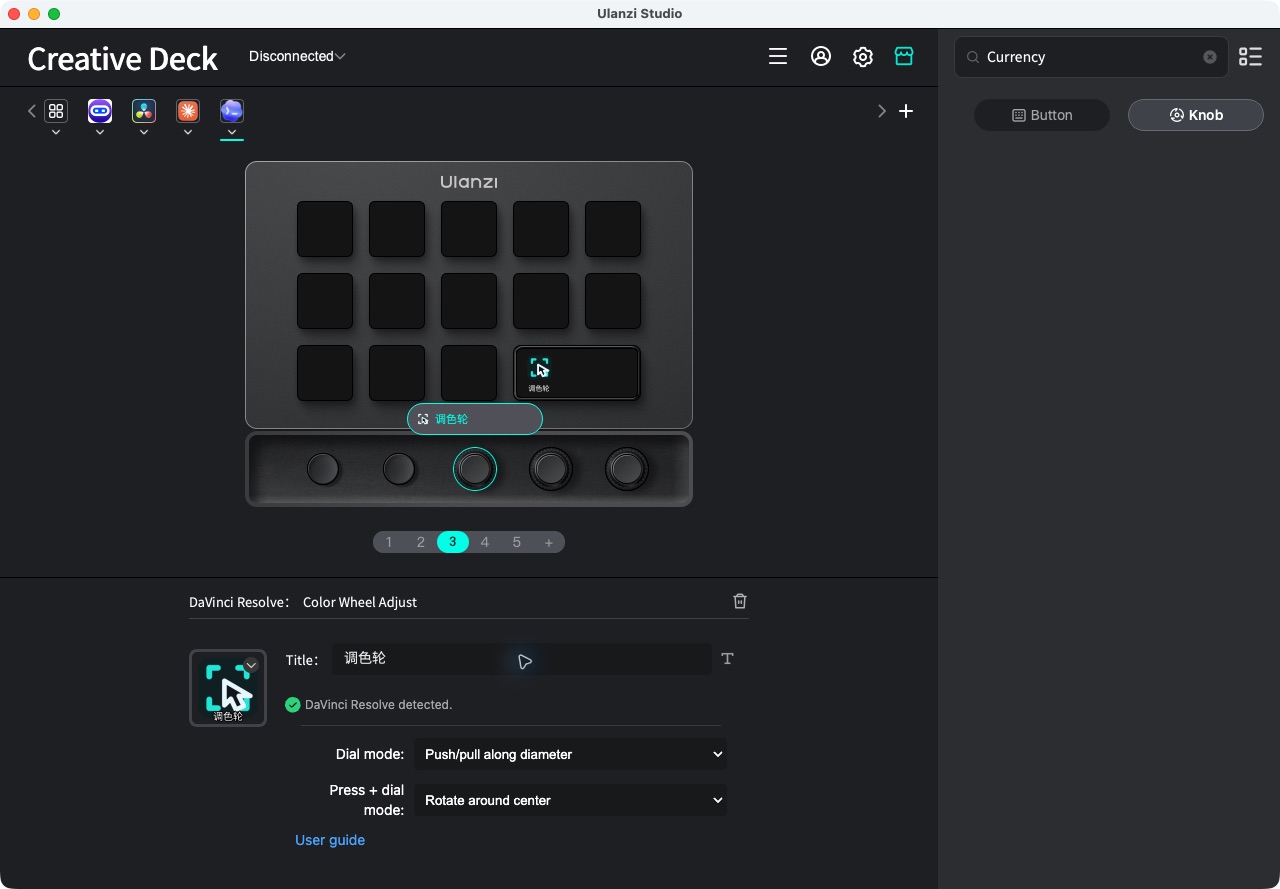Delete the Color Wheel Adjust action

pos(740,601)
